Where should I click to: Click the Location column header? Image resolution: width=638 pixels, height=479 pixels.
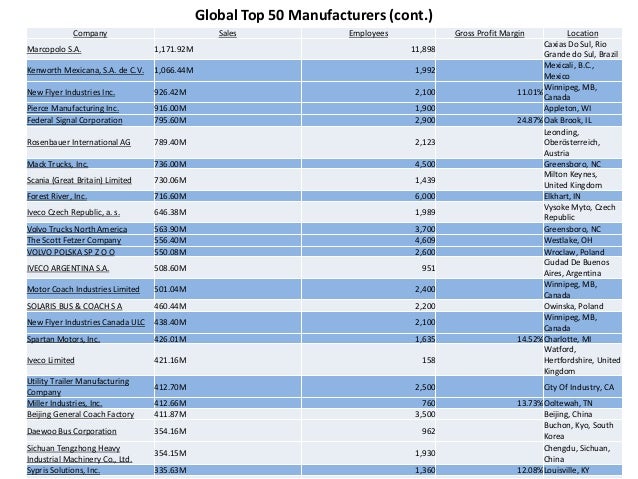tap(583, 33)
